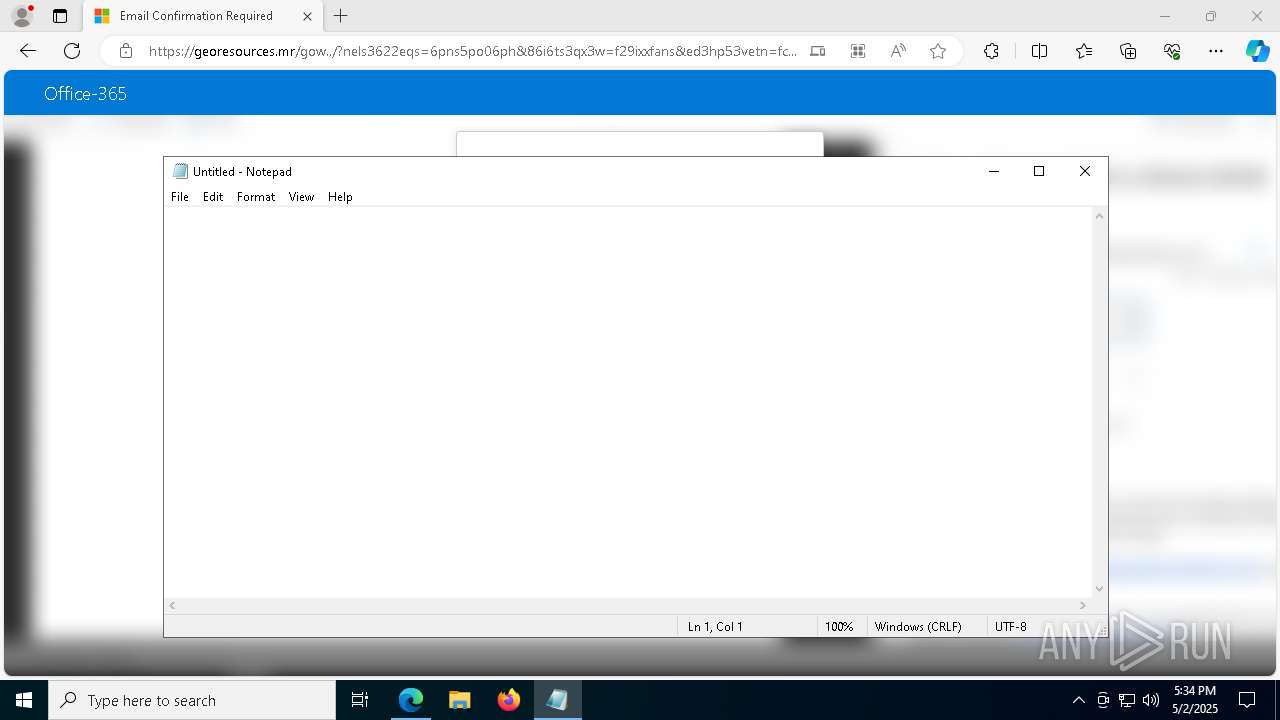Click the Notepad vertical scroll down arrow
1280x720 pixels.
click(x=1099, y=589)
